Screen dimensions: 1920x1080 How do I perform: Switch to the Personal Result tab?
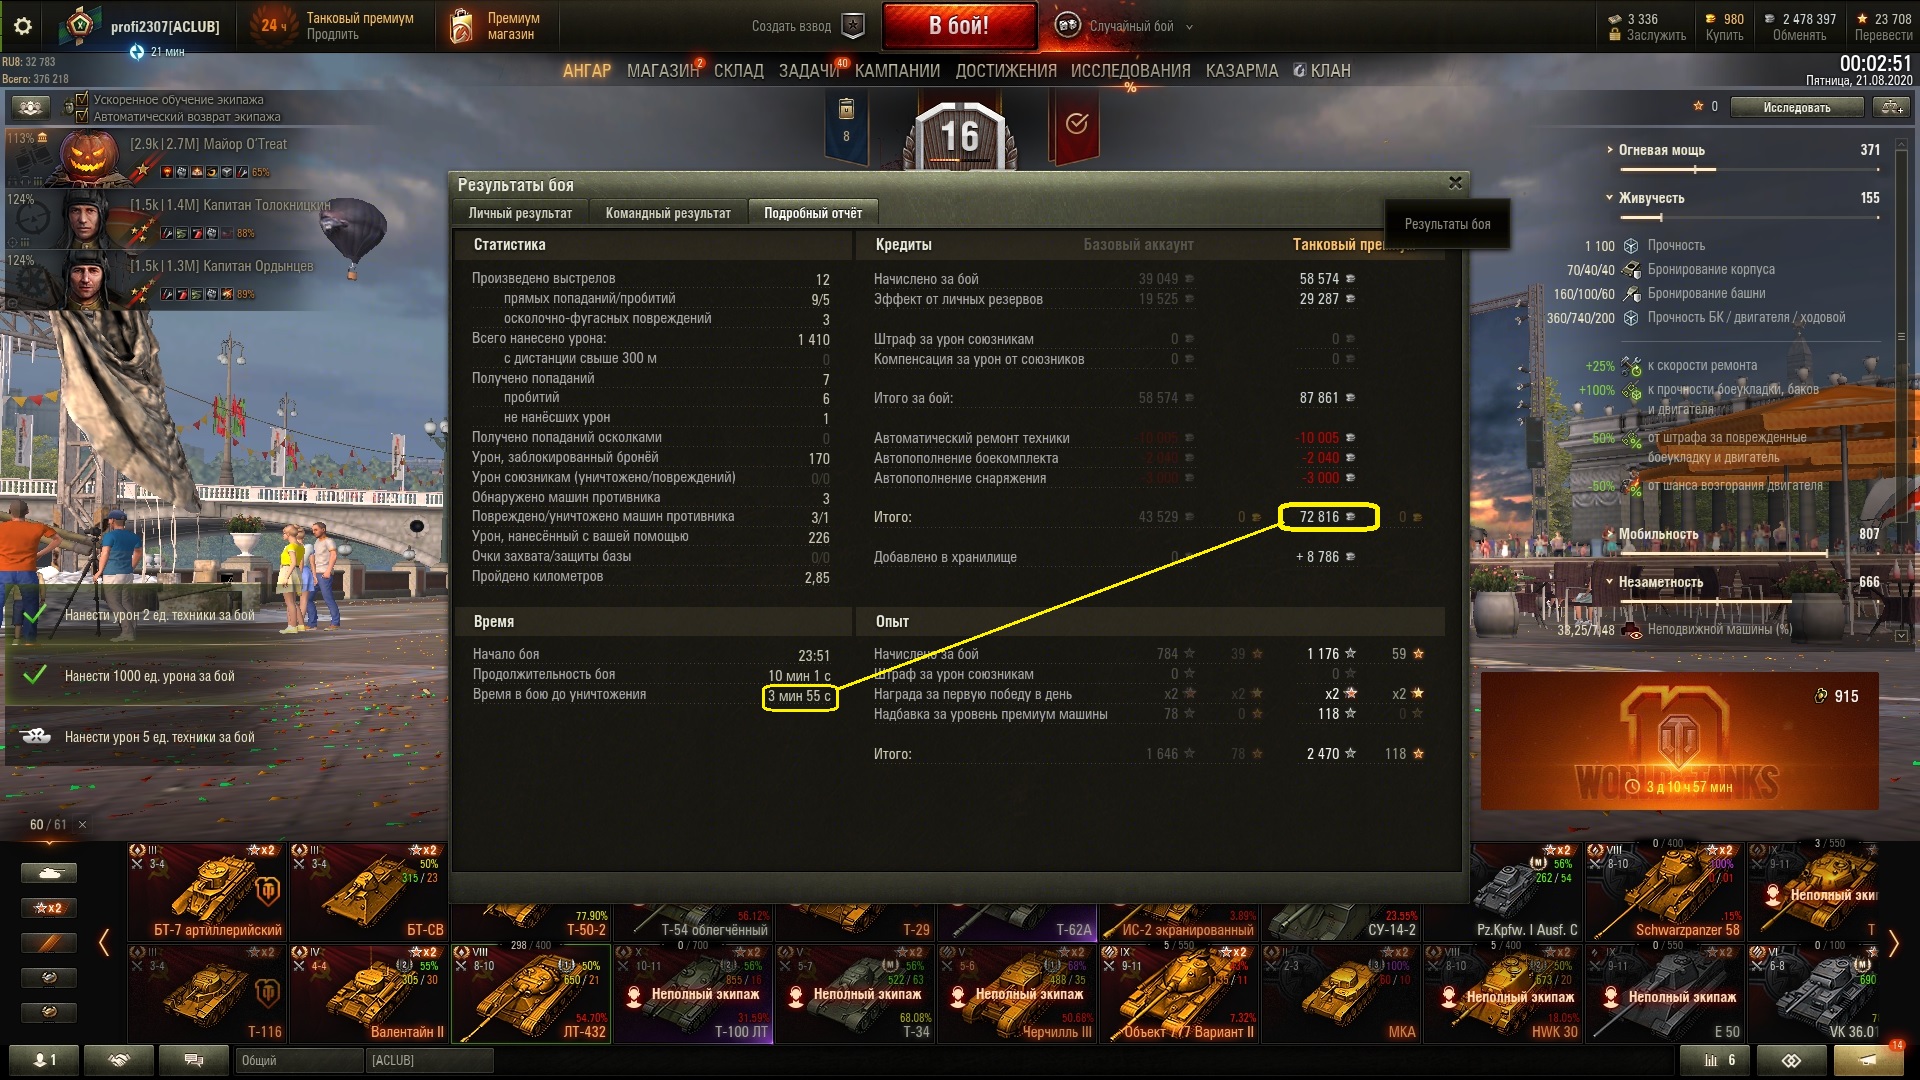pyautogui.click(x=520, y=213)
